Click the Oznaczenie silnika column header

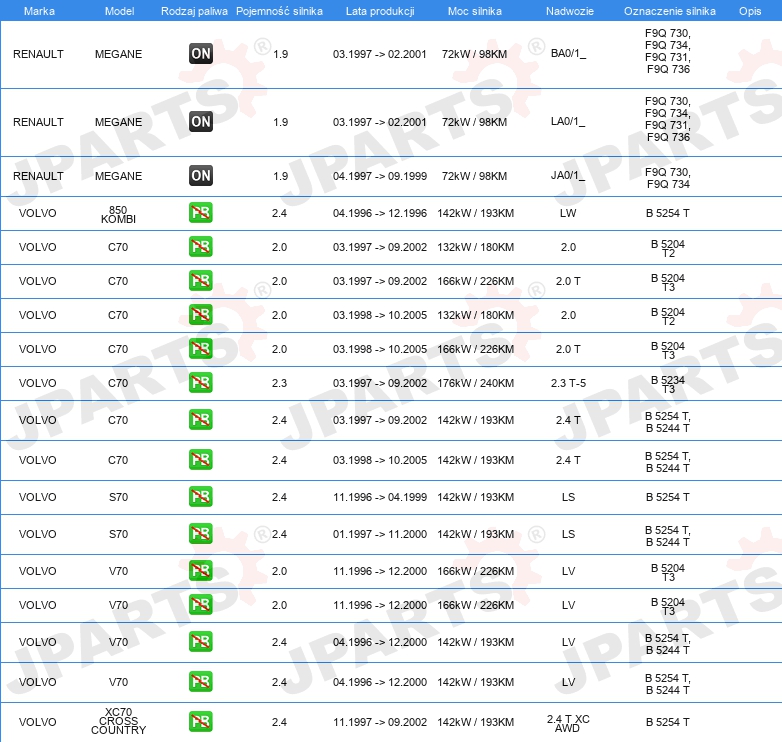click(670, 11)
